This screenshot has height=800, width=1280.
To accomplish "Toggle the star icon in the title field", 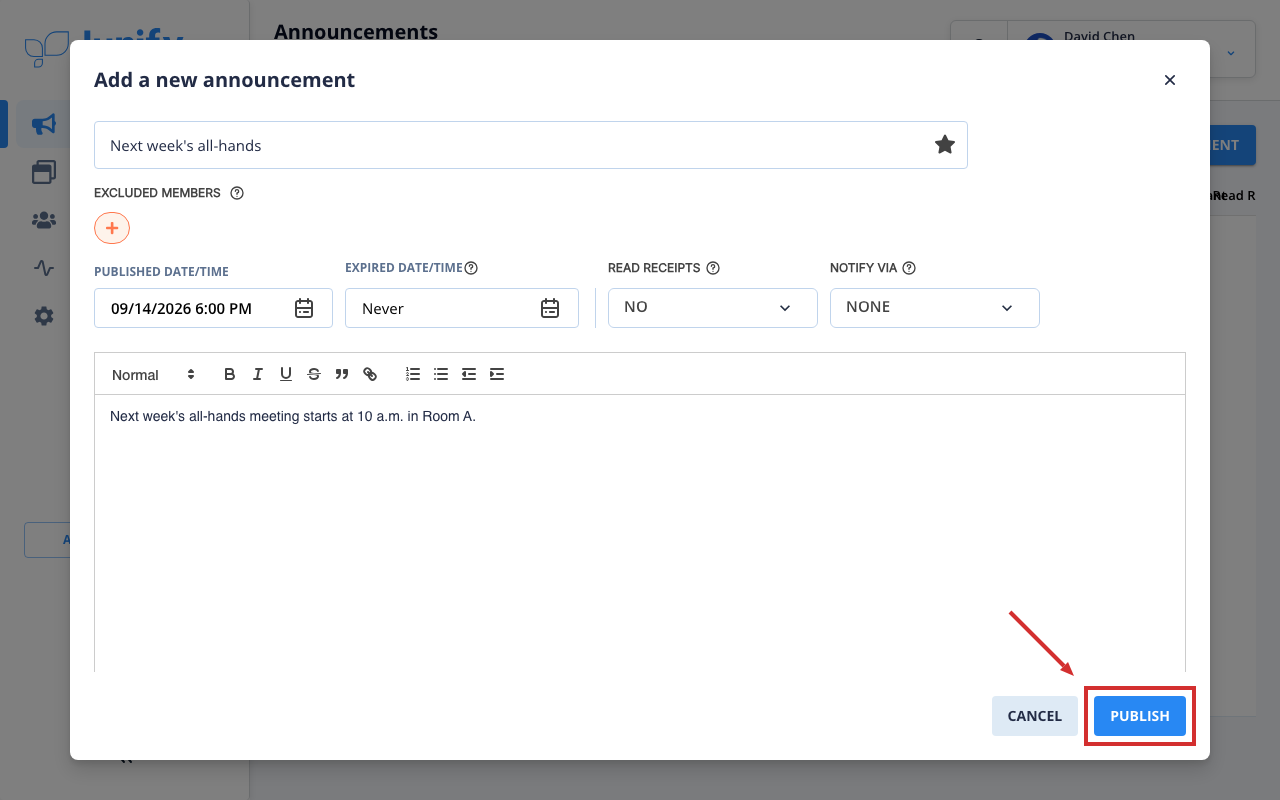I will pos(944,145).
